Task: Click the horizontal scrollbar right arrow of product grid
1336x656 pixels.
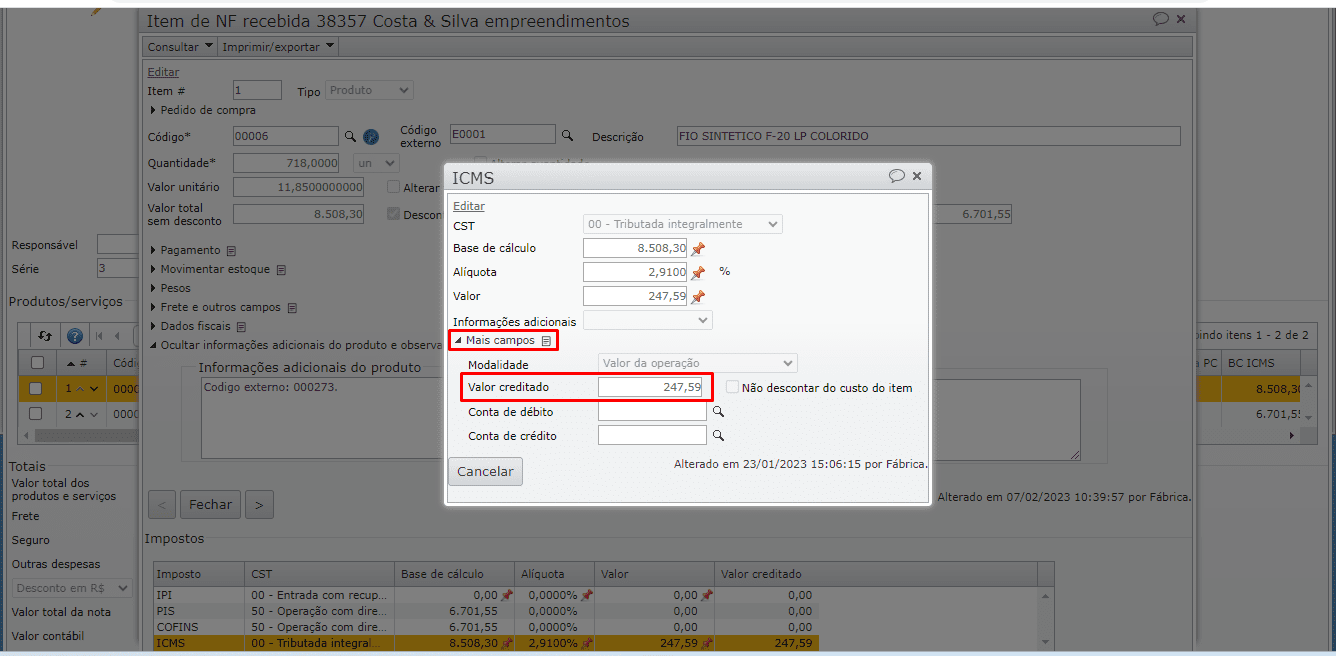Action: pos(1291,436)
